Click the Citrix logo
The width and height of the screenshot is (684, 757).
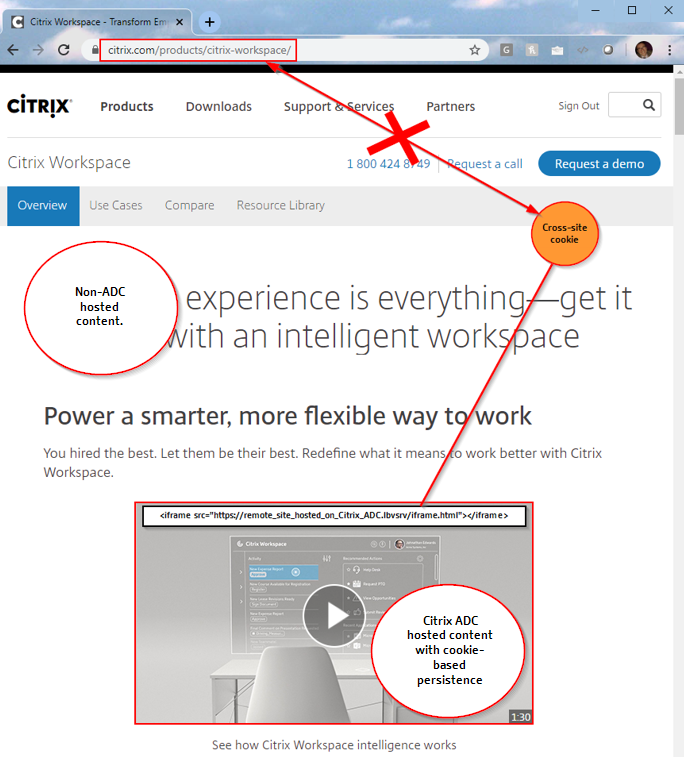pos(40,106)
